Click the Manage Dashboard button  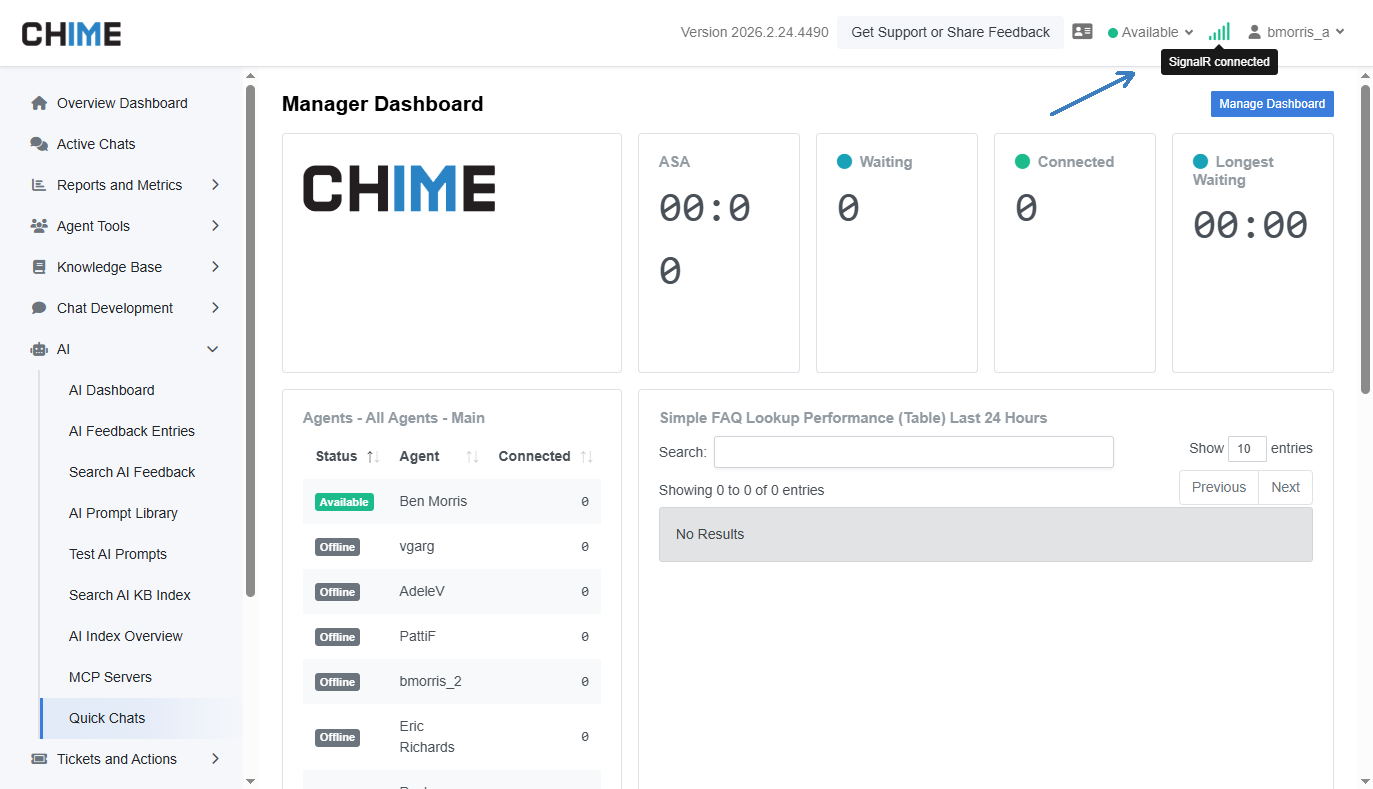(1271, 104)
